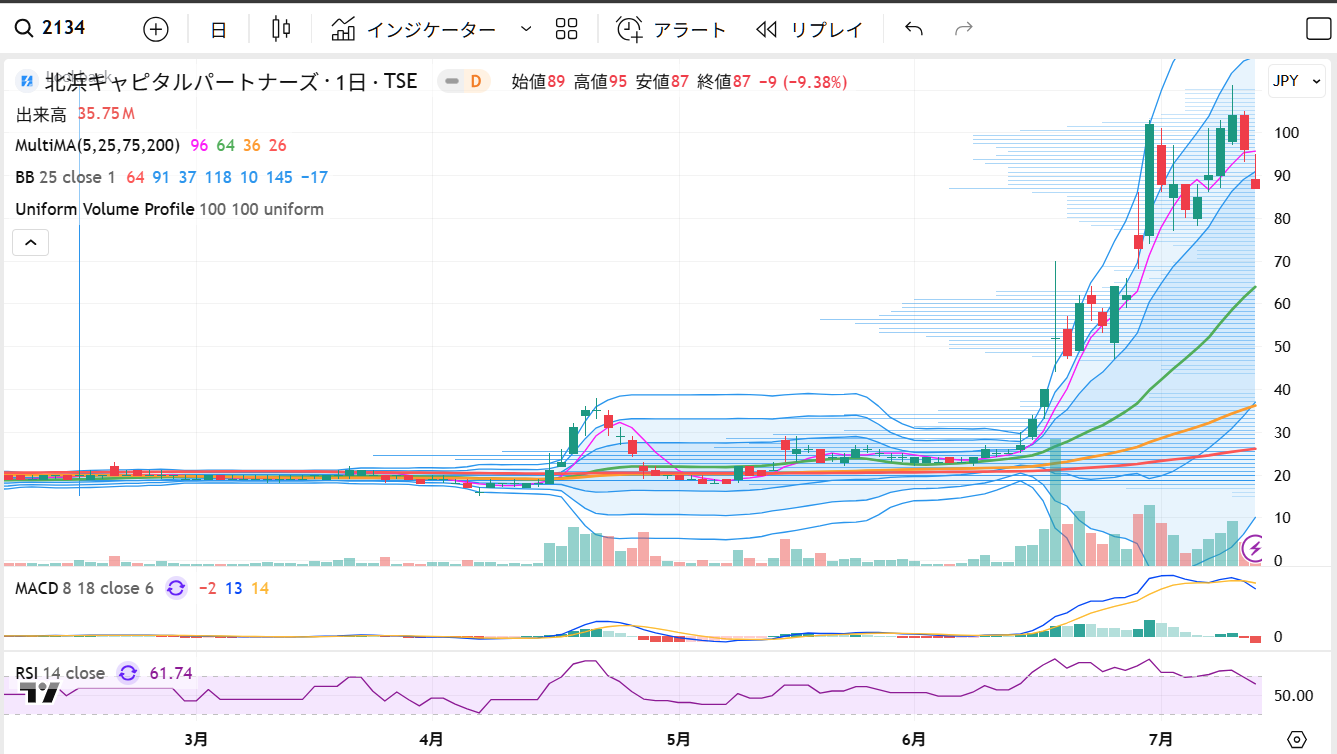The height and width of the screenshot is (754, 1337).
Task: Click the 北浜キャピタルパートナーズ symbol title
Action: tap(231, 81)
